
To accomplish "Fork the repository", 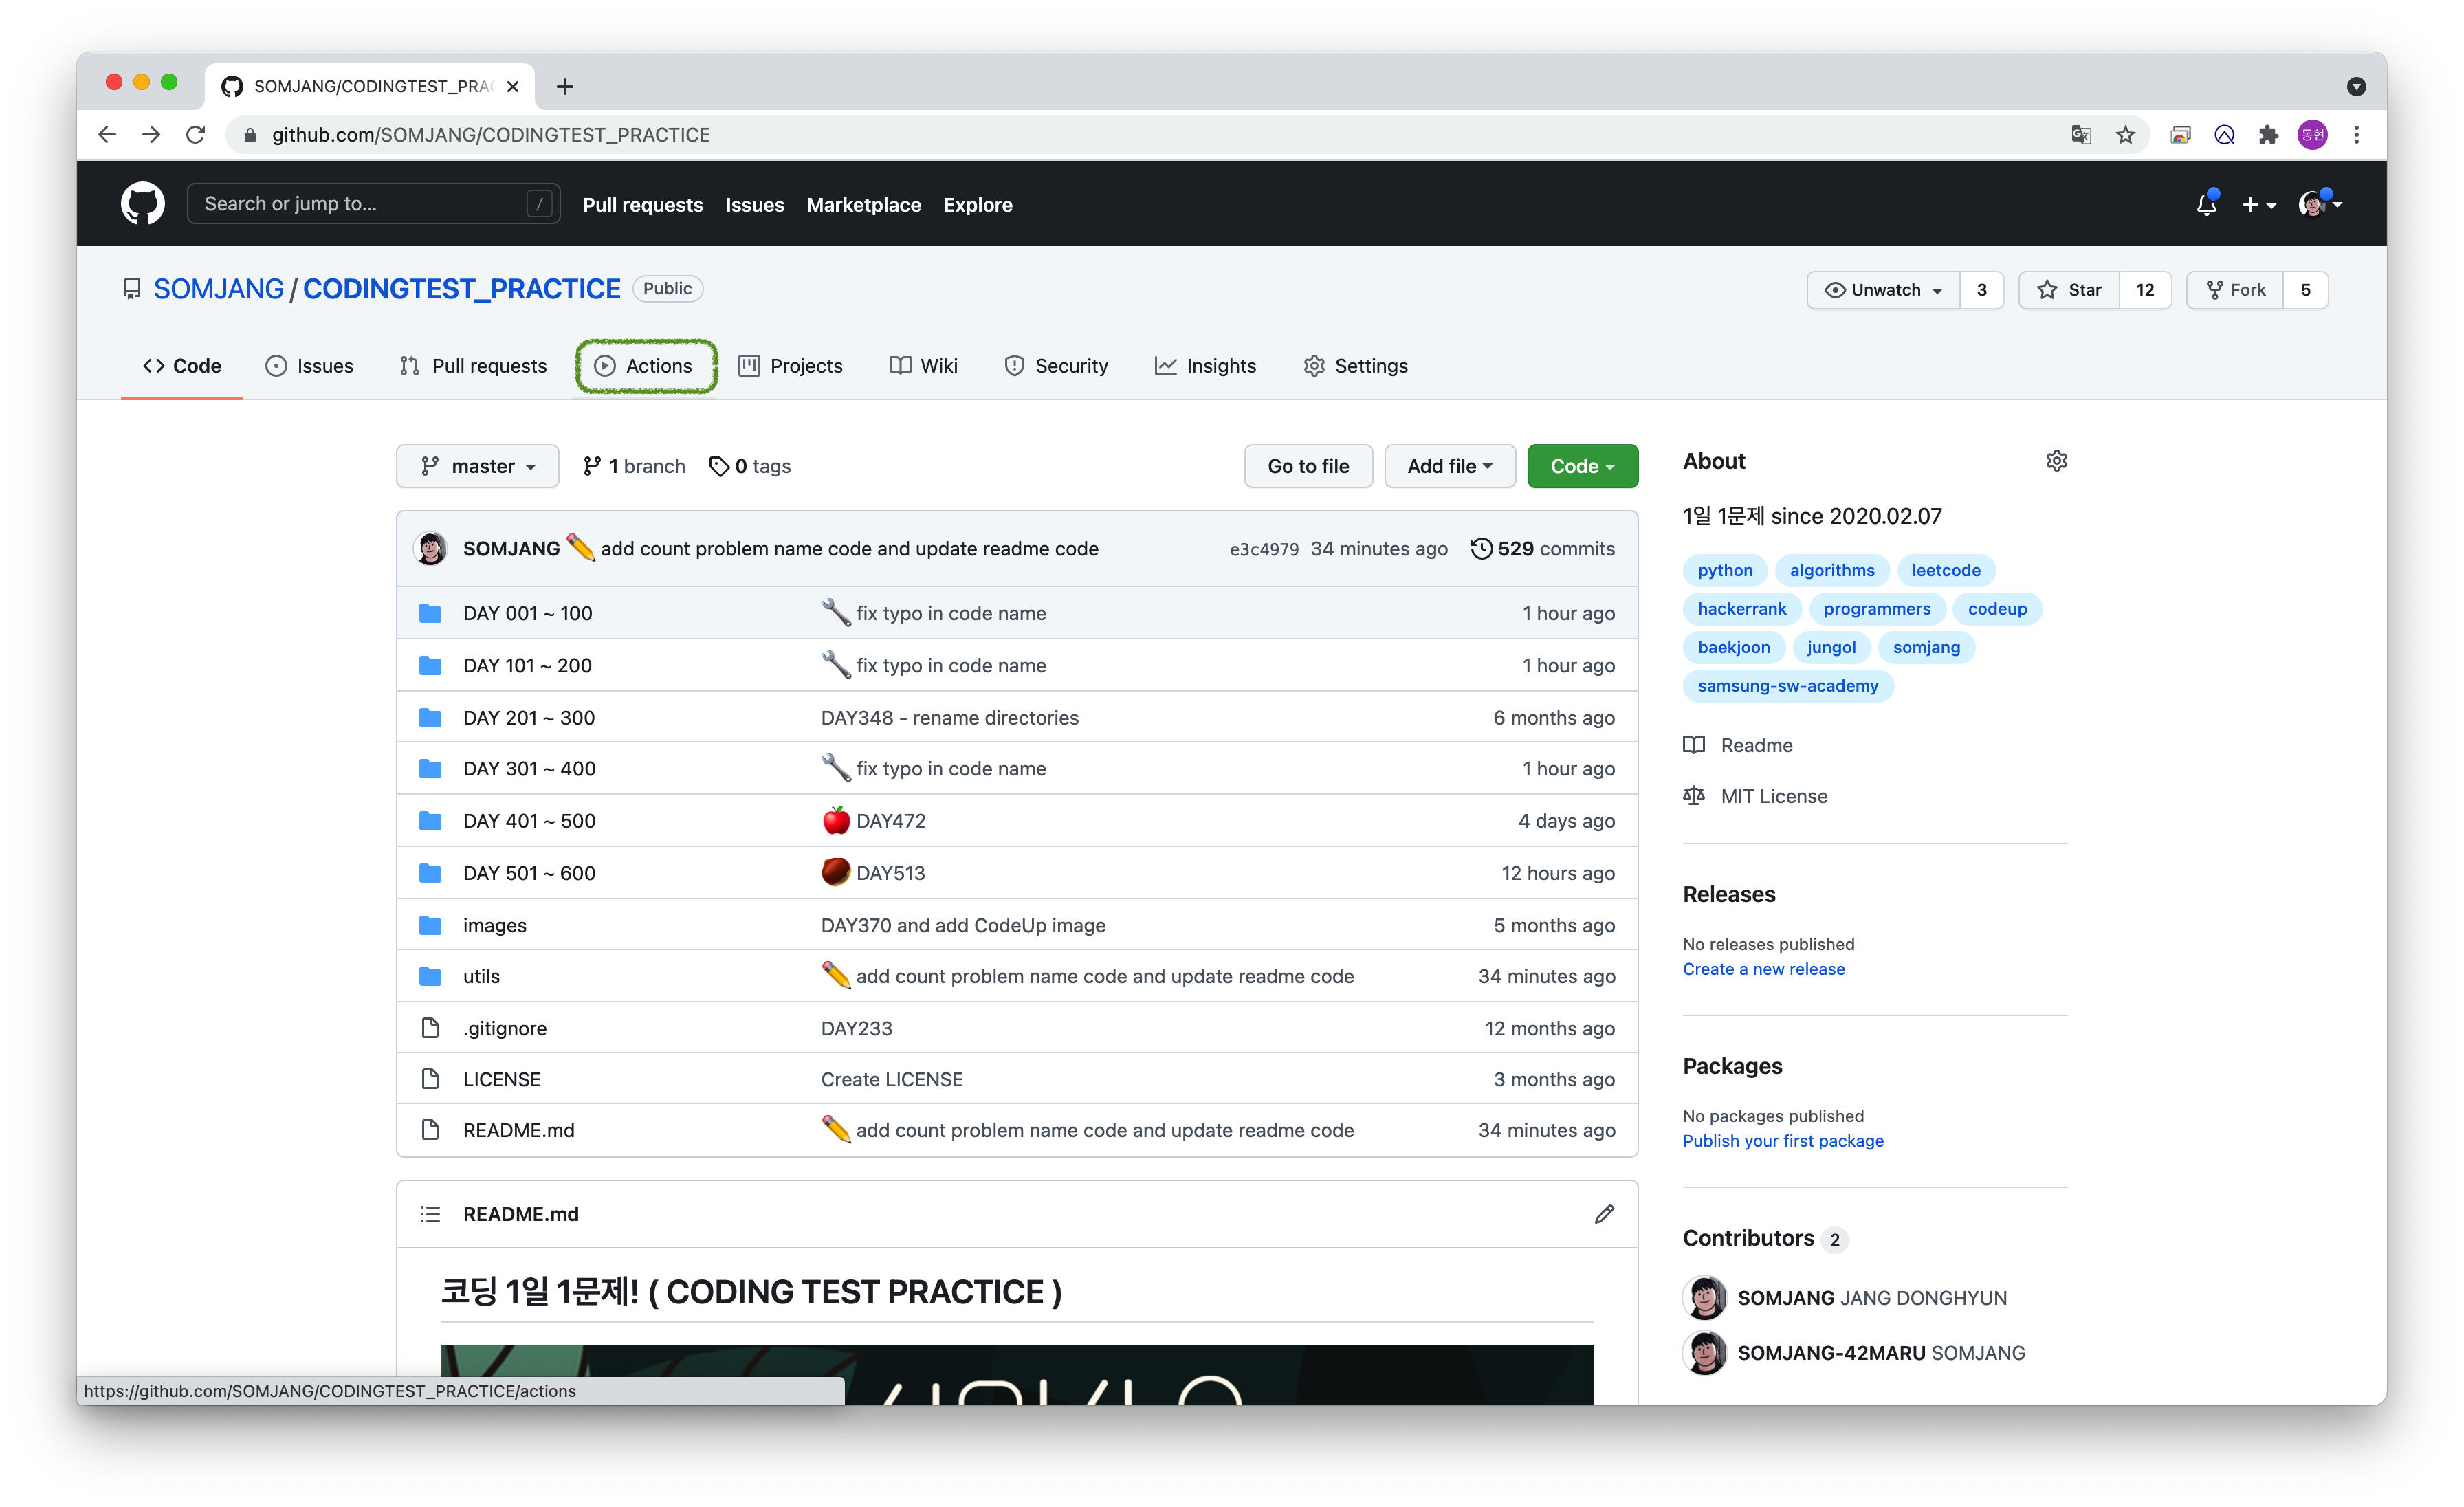I will click(2235, 290).
